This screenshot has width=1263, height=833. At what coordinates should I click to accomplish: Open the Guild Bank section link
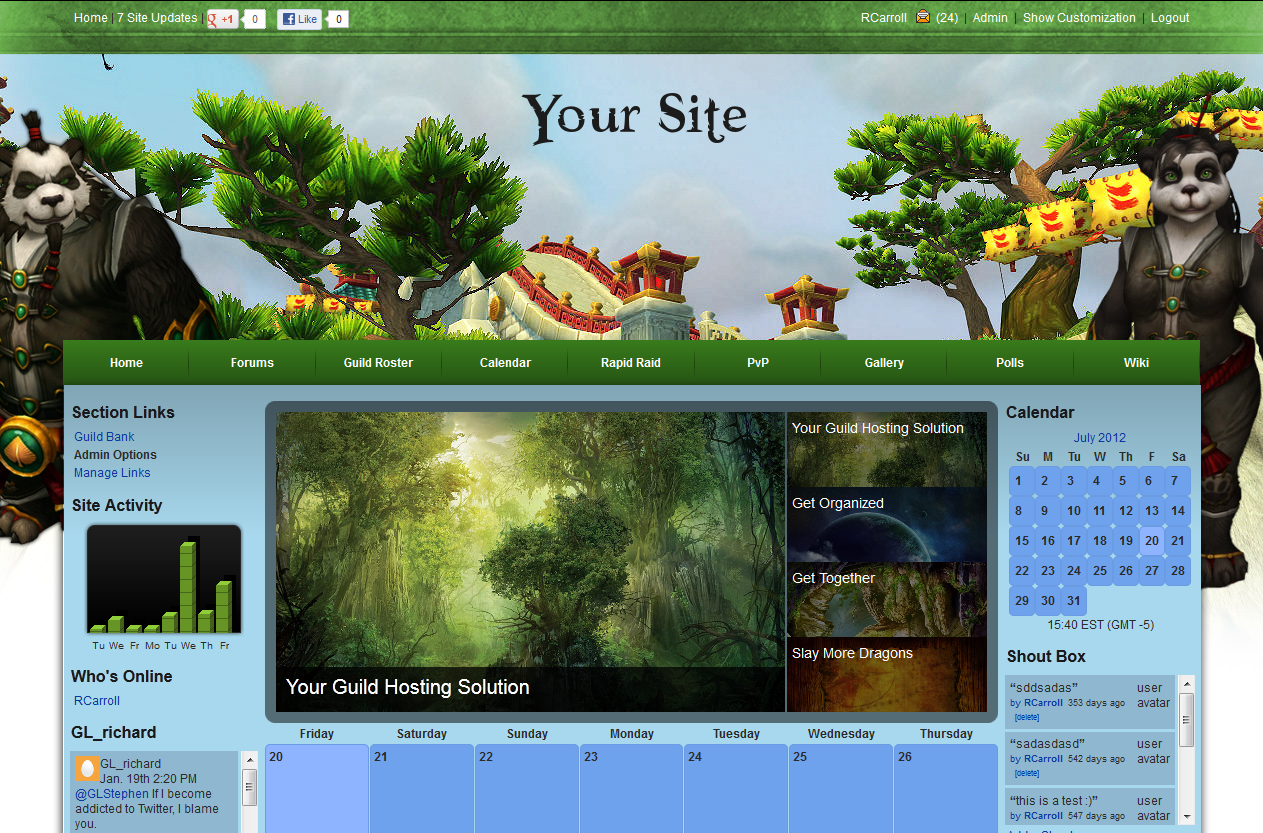tap(104, 437)
